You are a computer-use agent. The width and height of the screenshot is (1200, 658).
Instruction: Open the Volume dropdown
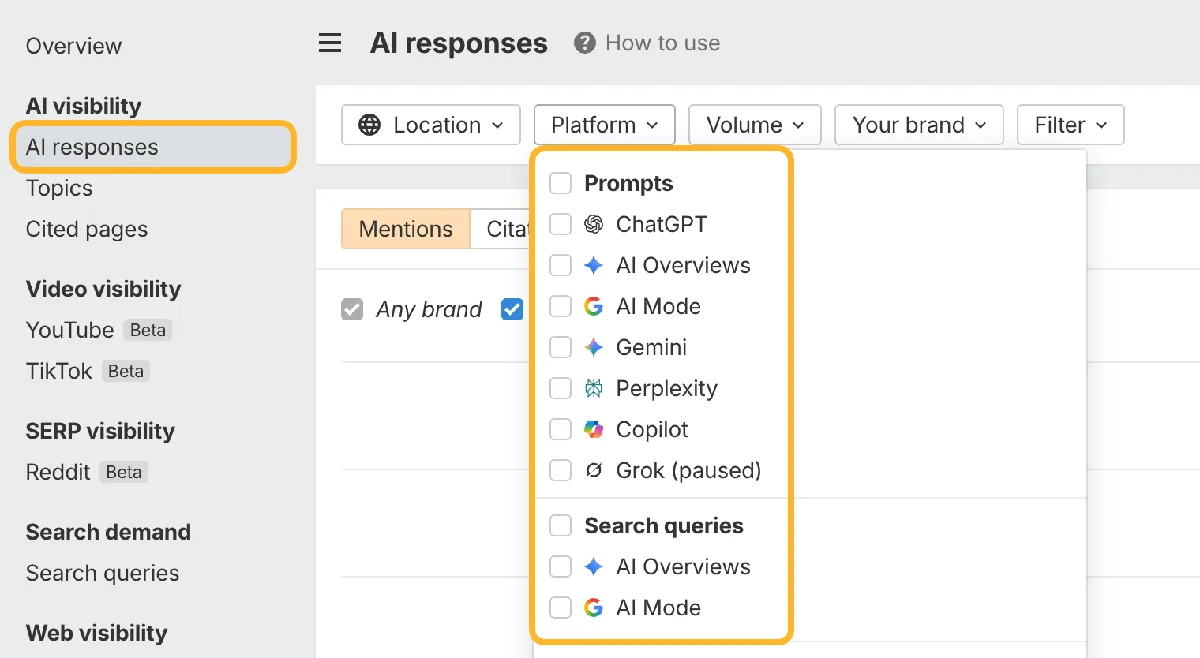[x=755, y=125]
